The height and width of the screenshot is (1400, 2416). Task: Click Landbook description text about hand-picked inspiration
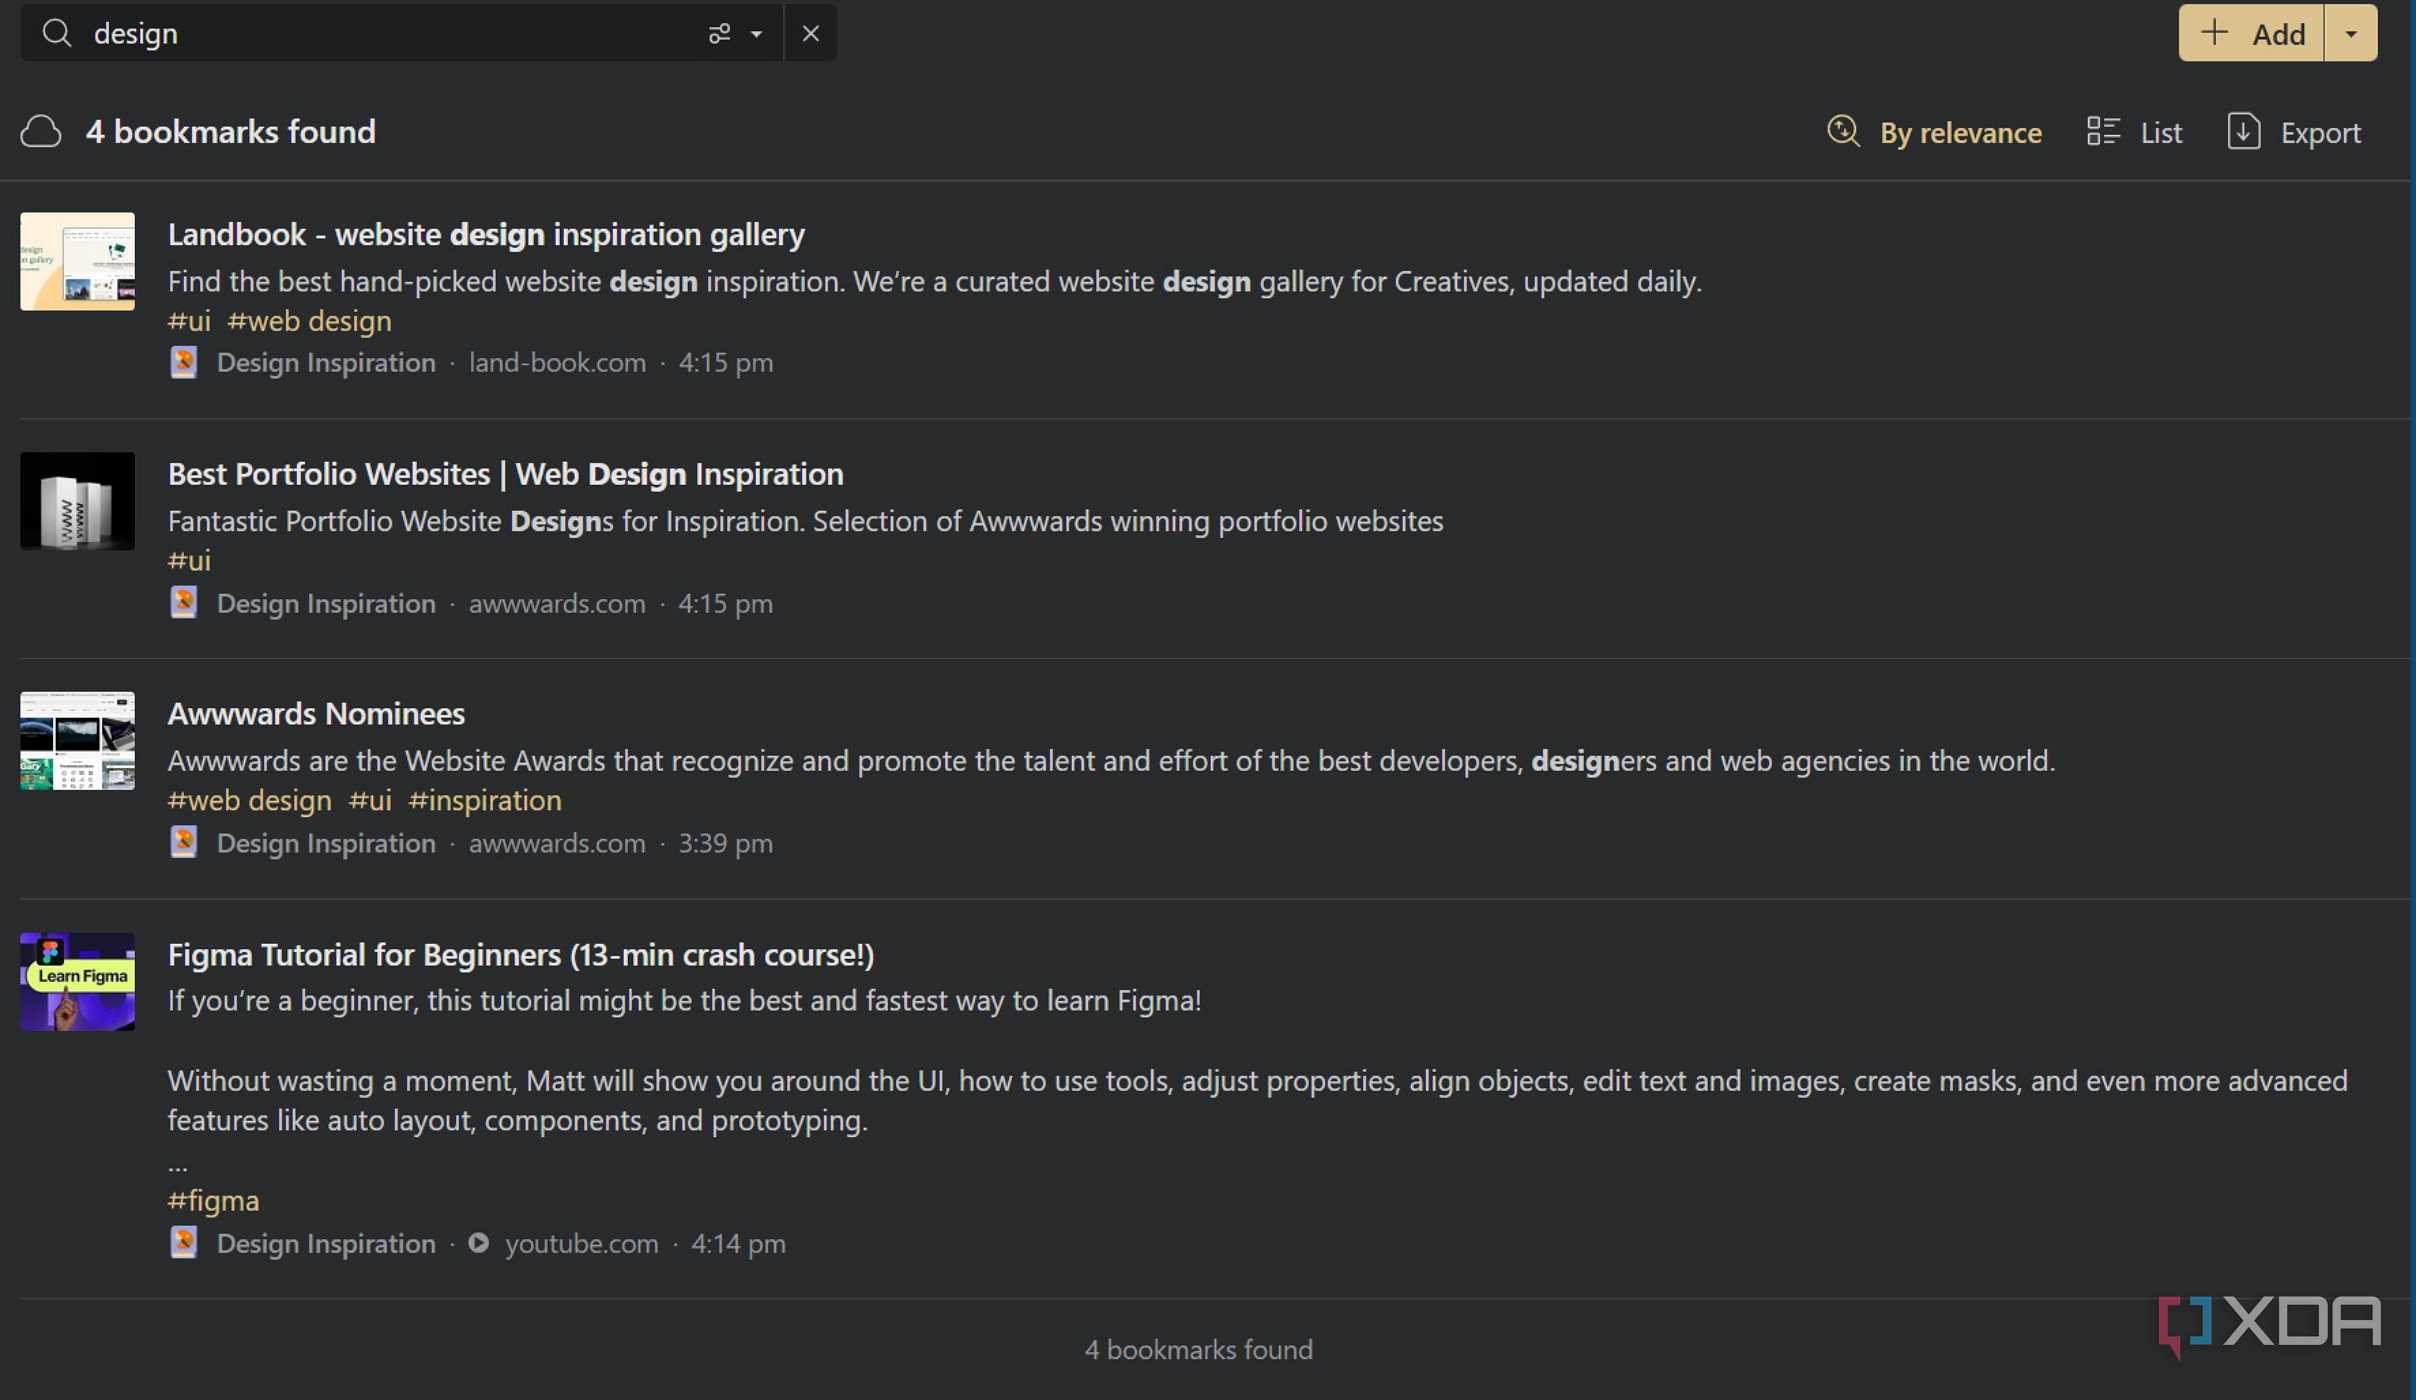pyautogui.click(x=934, y=282)
